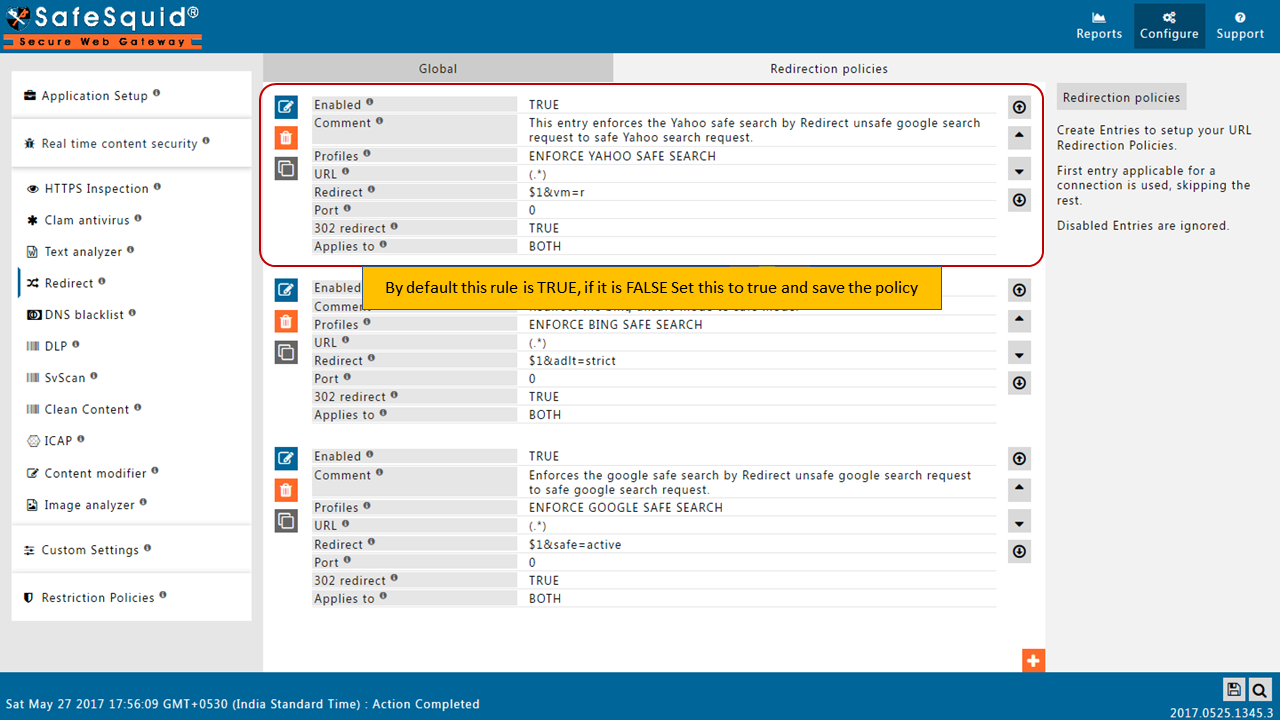Open DNS blacklist settings
Image resolution: width=1280 pixels, height=720 pixels.
[x=82, y=314]
